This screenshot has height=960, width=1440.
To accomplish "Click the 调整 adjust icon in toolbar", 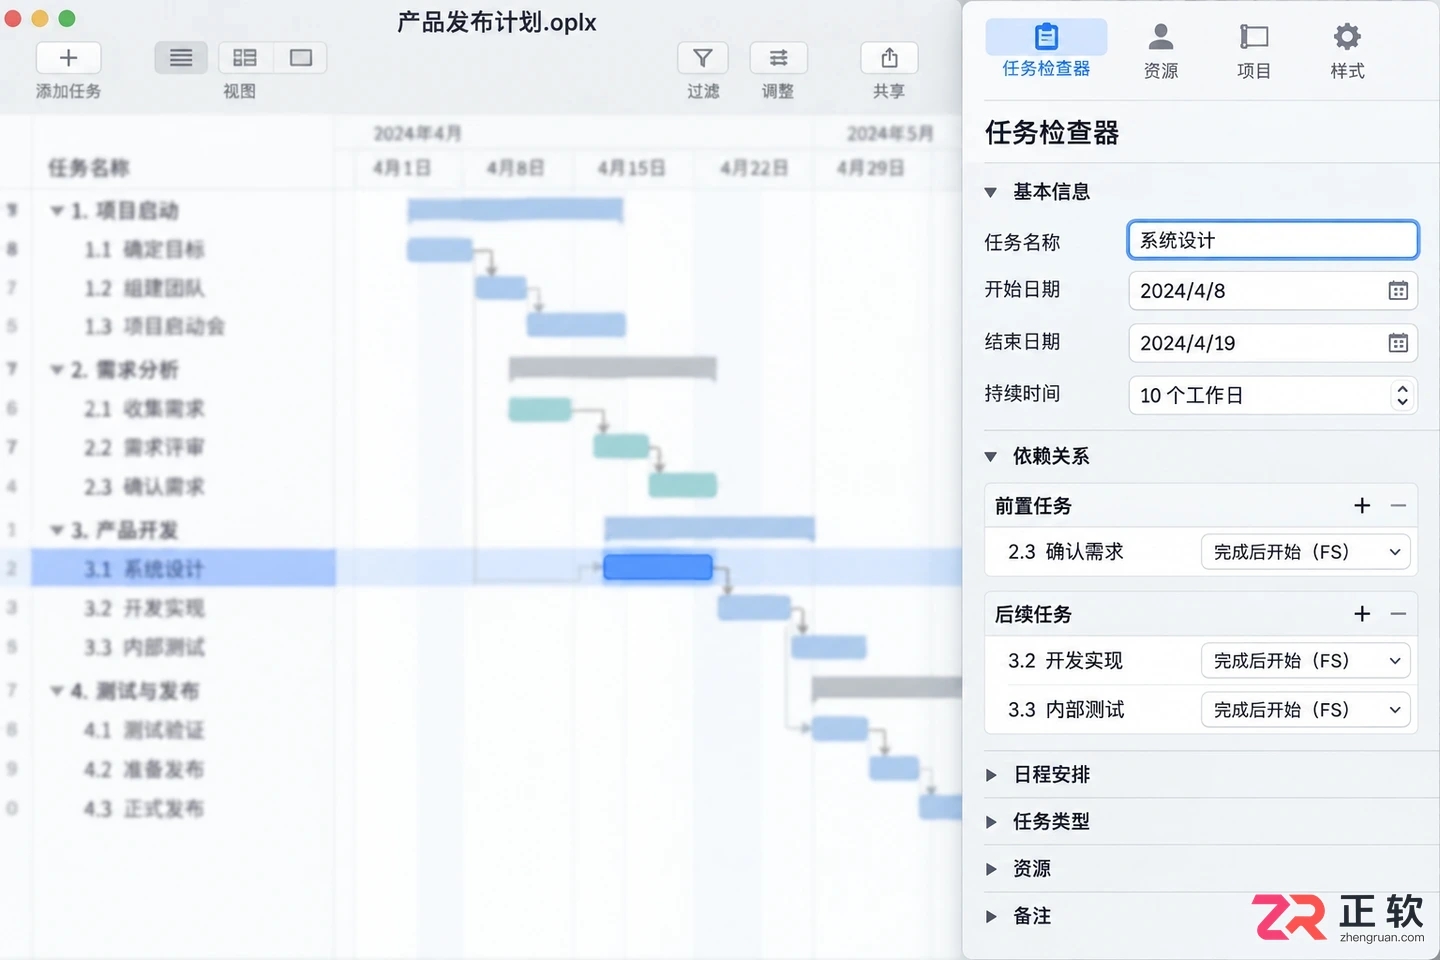I will click(x=778, y=58).
